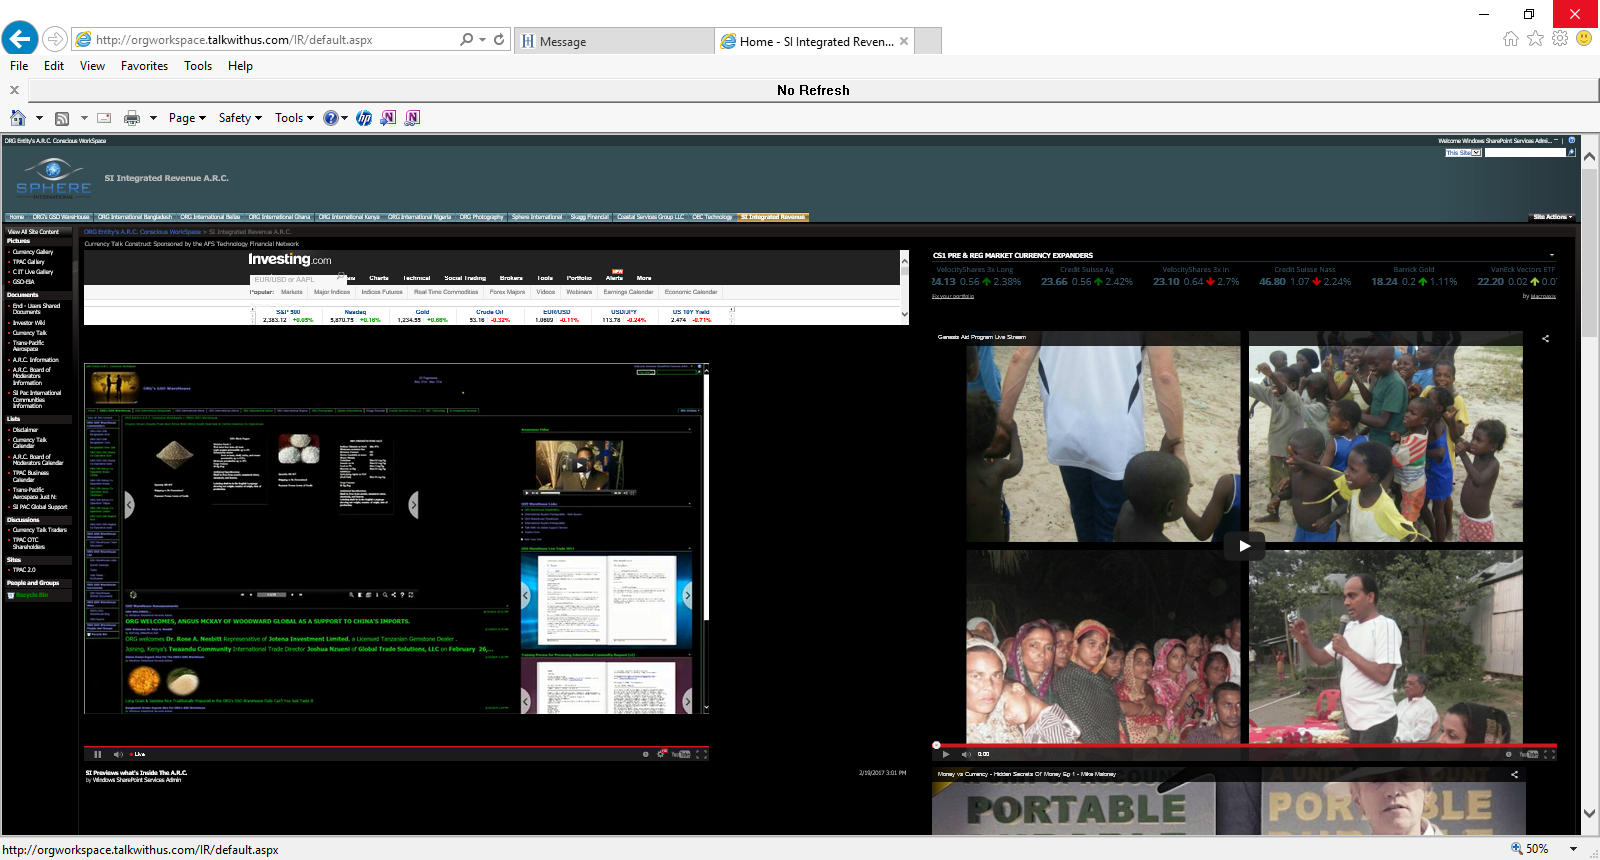Mute the right video volume icon

966,754
